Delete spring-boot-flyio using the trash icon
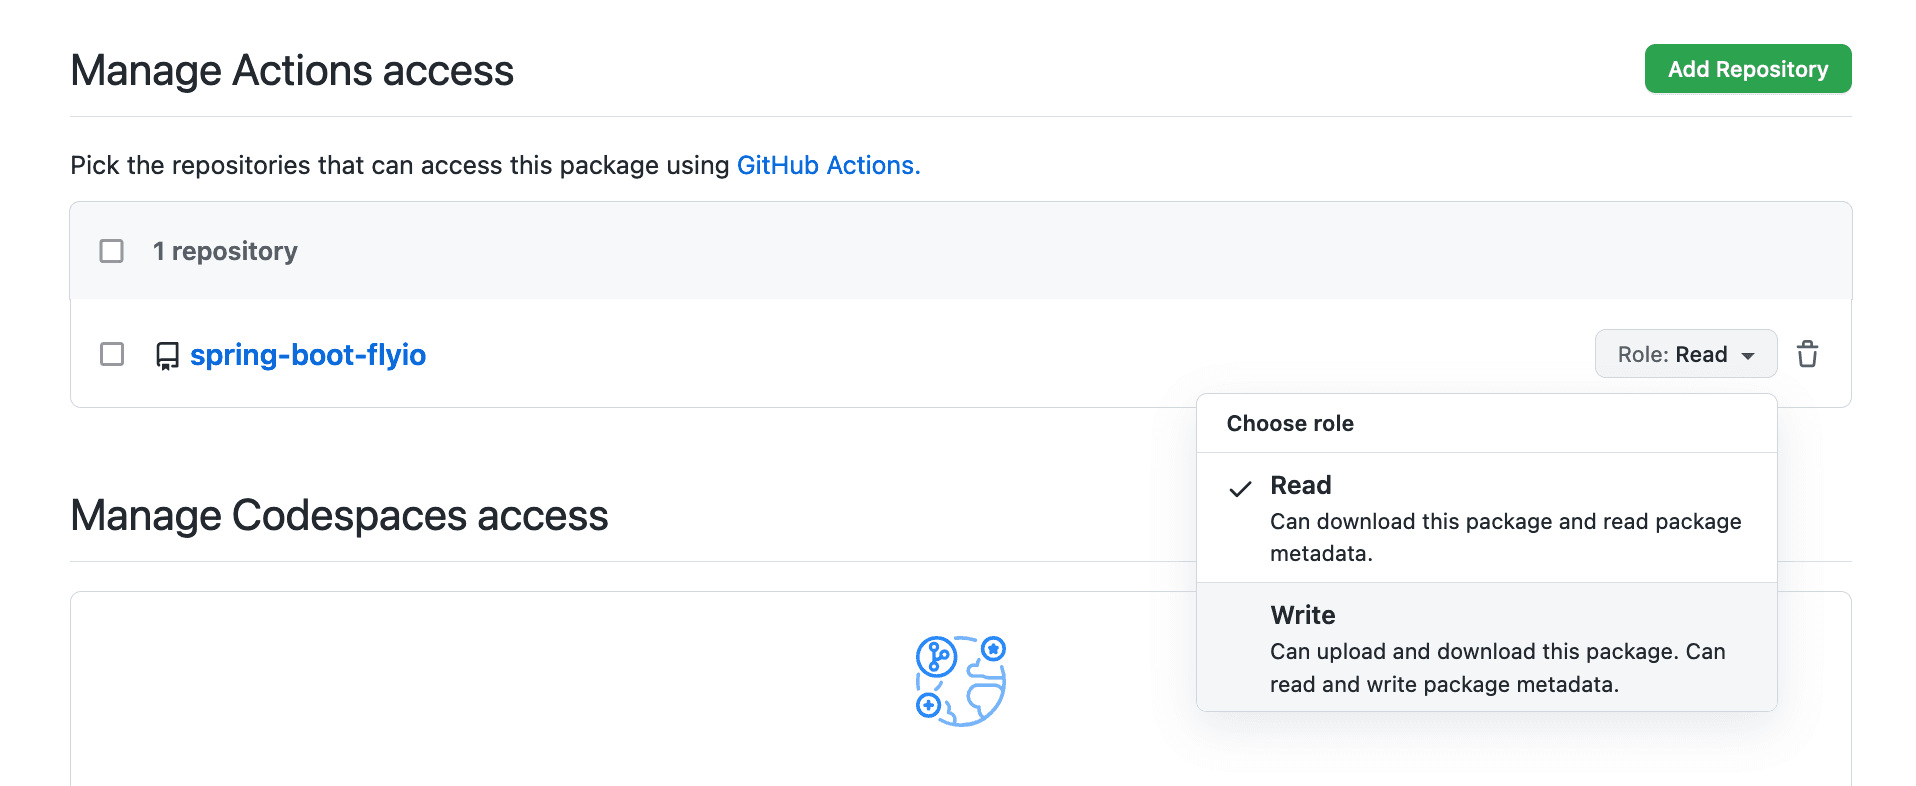This screenshot has height=786, width=1916. [1807, 354]
